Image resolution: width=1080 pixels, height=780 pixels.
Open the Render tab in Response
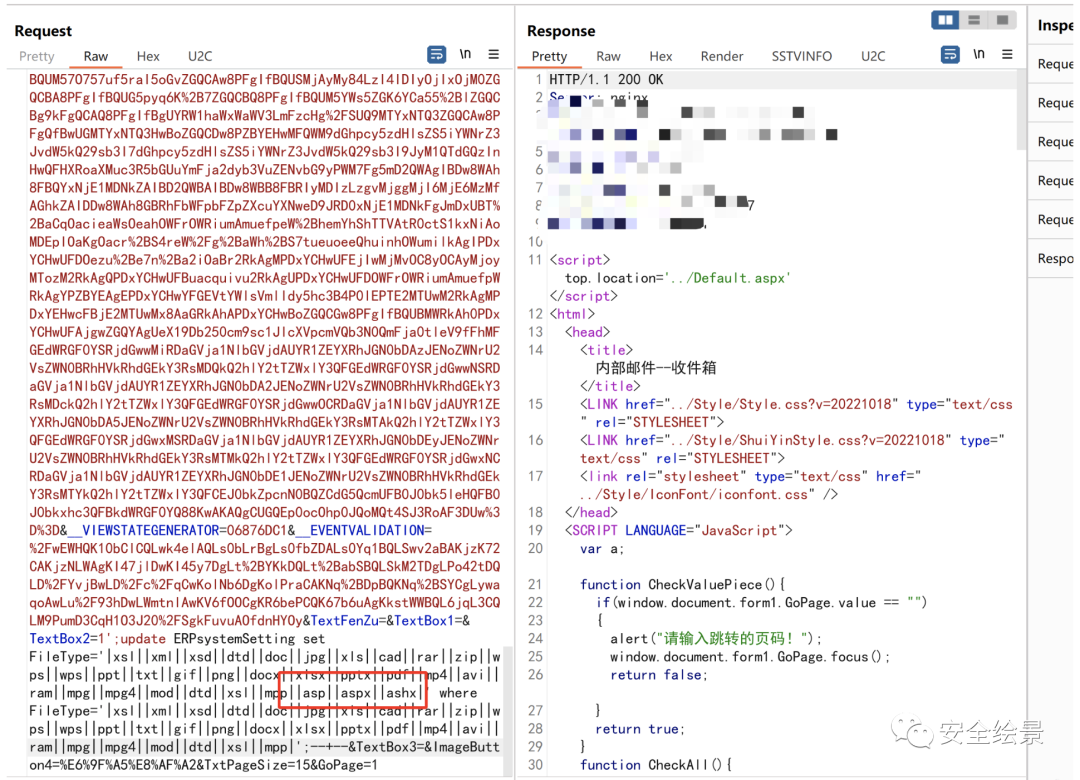(x=722, y=57)
